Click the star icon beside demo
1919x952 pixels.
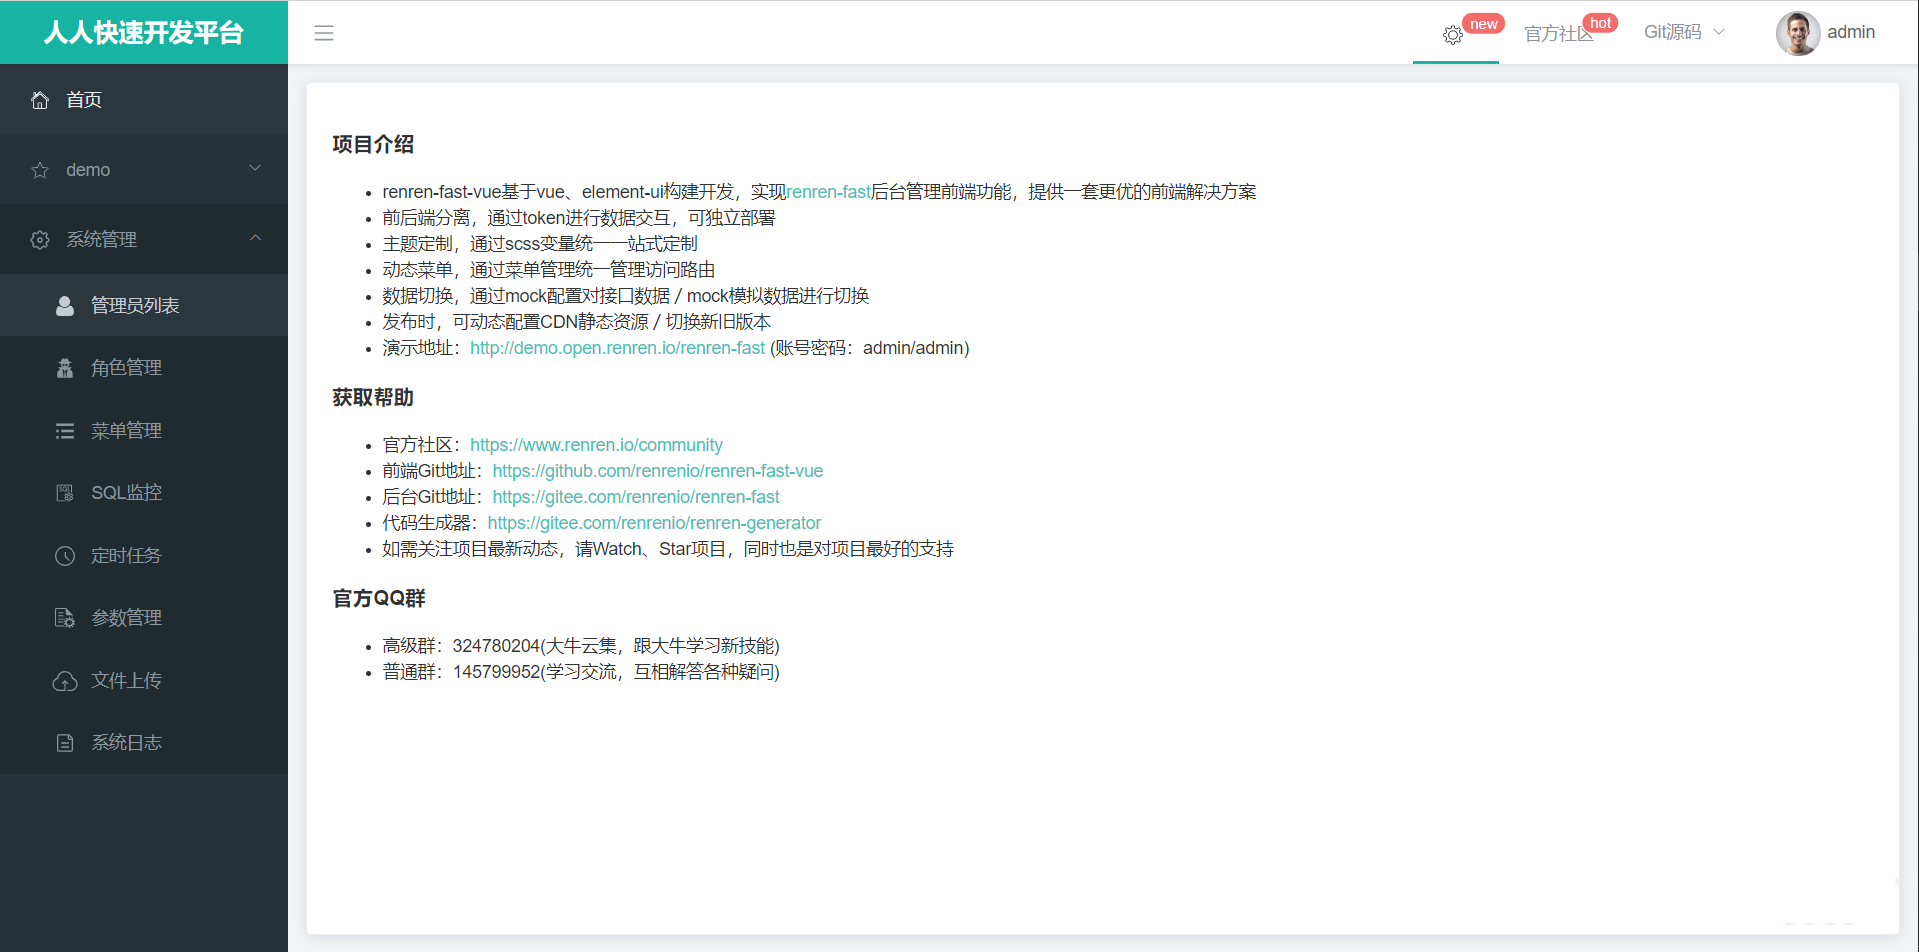point(40,170)
